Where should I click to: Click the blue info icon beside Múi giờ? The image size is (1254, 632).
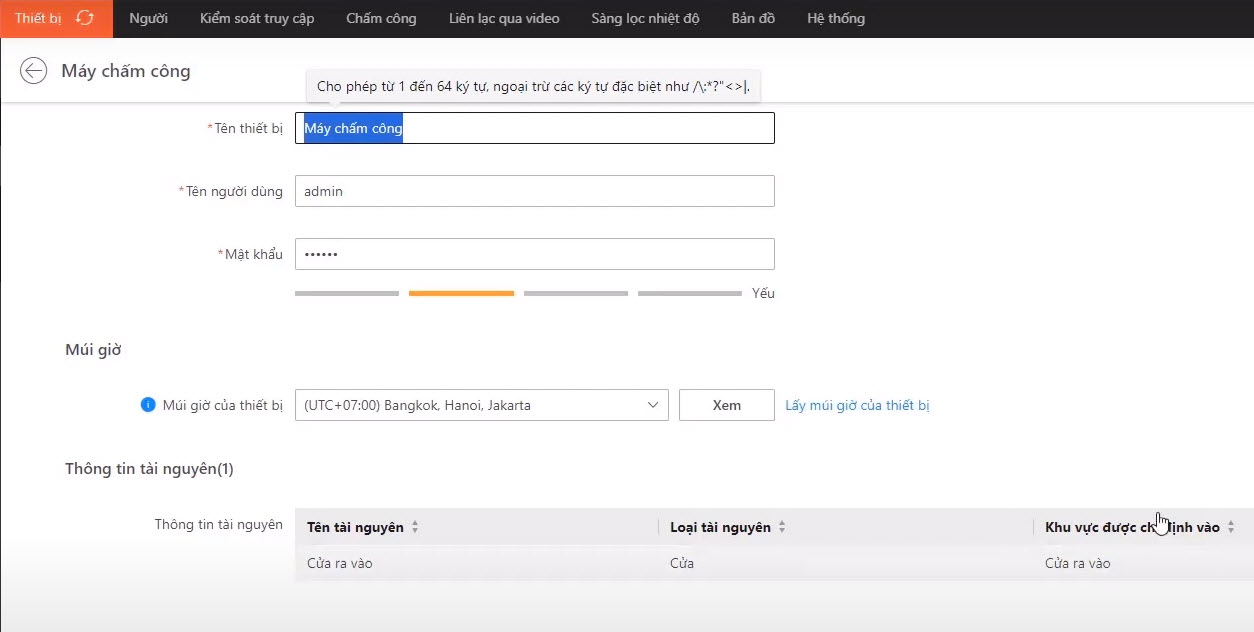click(x=148, y=405)
